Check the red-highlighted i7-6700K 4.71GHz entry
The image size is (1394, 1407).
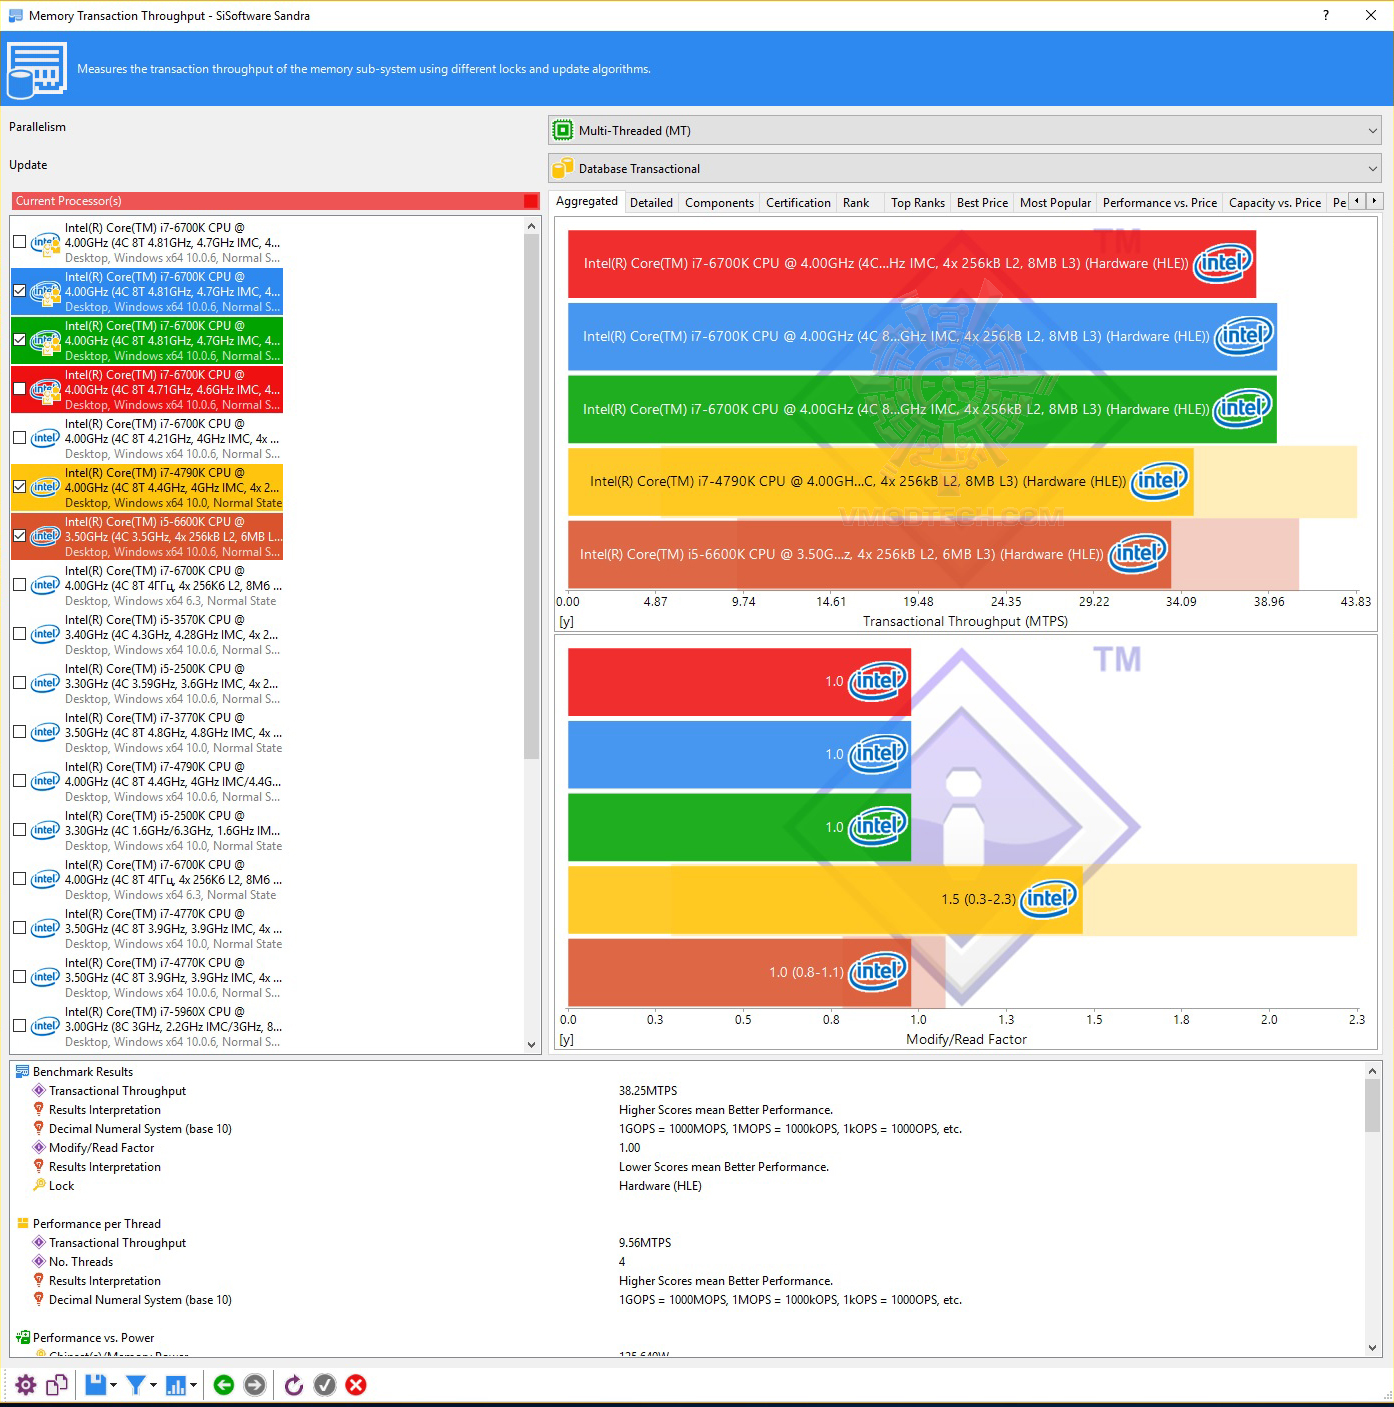[x=19, y=389]
